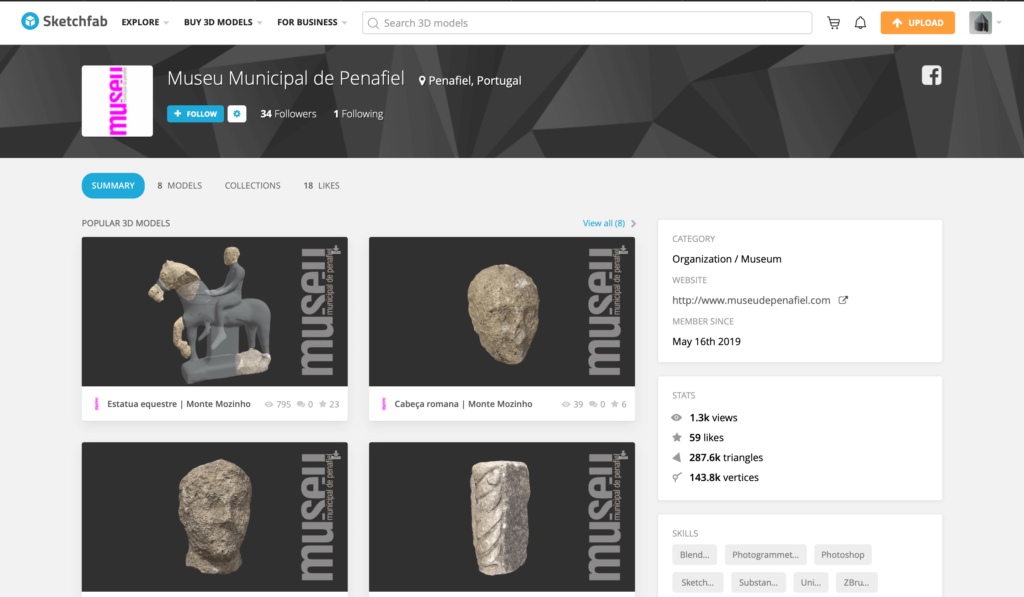
Task: Open the Collections tab
Action: click(253, 186)
